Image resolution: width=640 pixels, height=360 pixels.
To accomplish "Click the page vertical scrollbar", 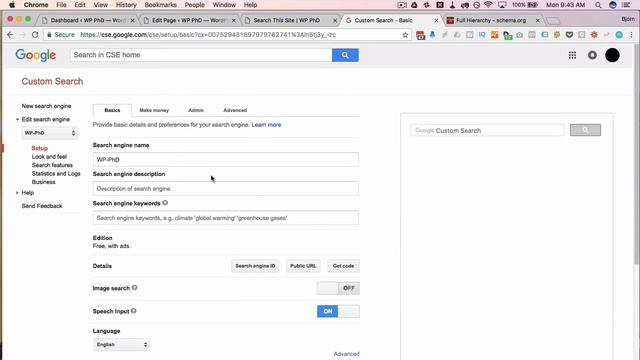I will [x=637, y=155].
